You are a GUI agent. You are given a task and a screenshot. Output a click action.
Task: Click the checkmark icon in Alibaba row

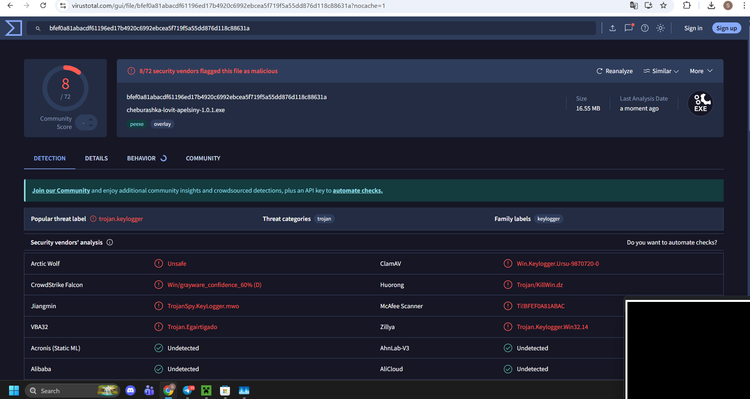click(x=158, y=369)
